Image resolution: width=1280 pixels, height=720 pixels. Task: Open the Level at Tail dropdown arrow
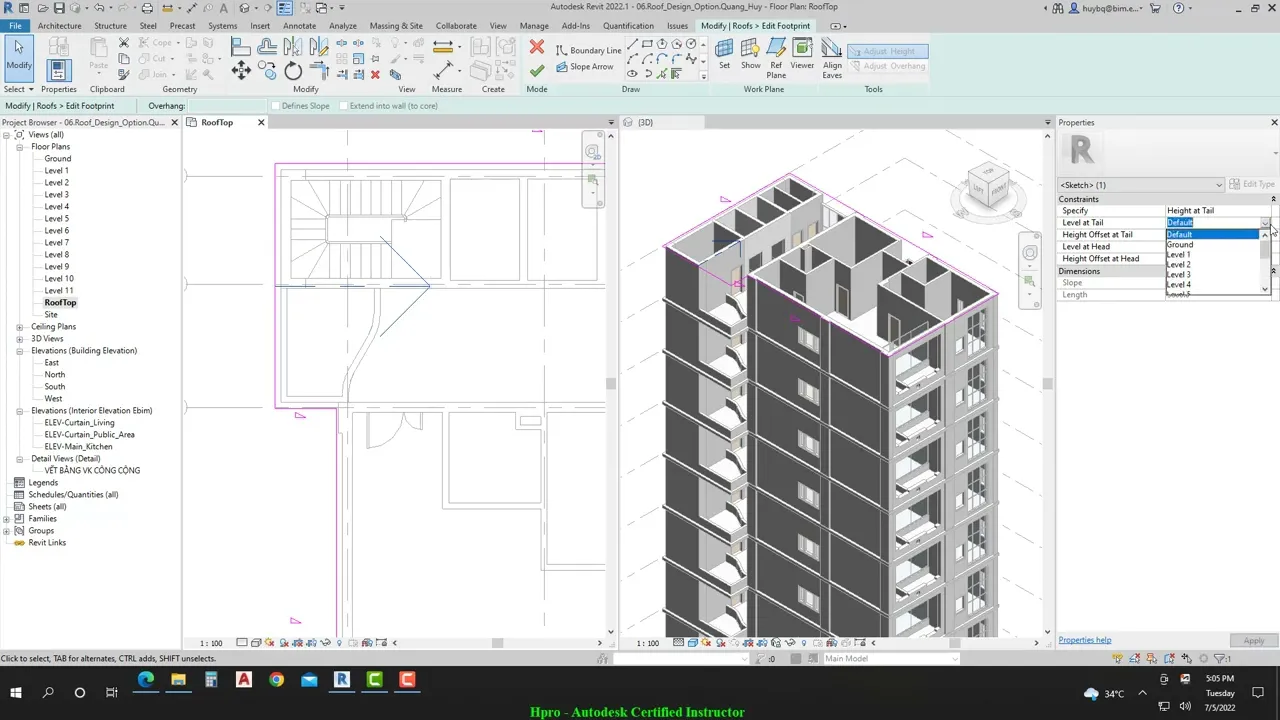pos(1265,223)
